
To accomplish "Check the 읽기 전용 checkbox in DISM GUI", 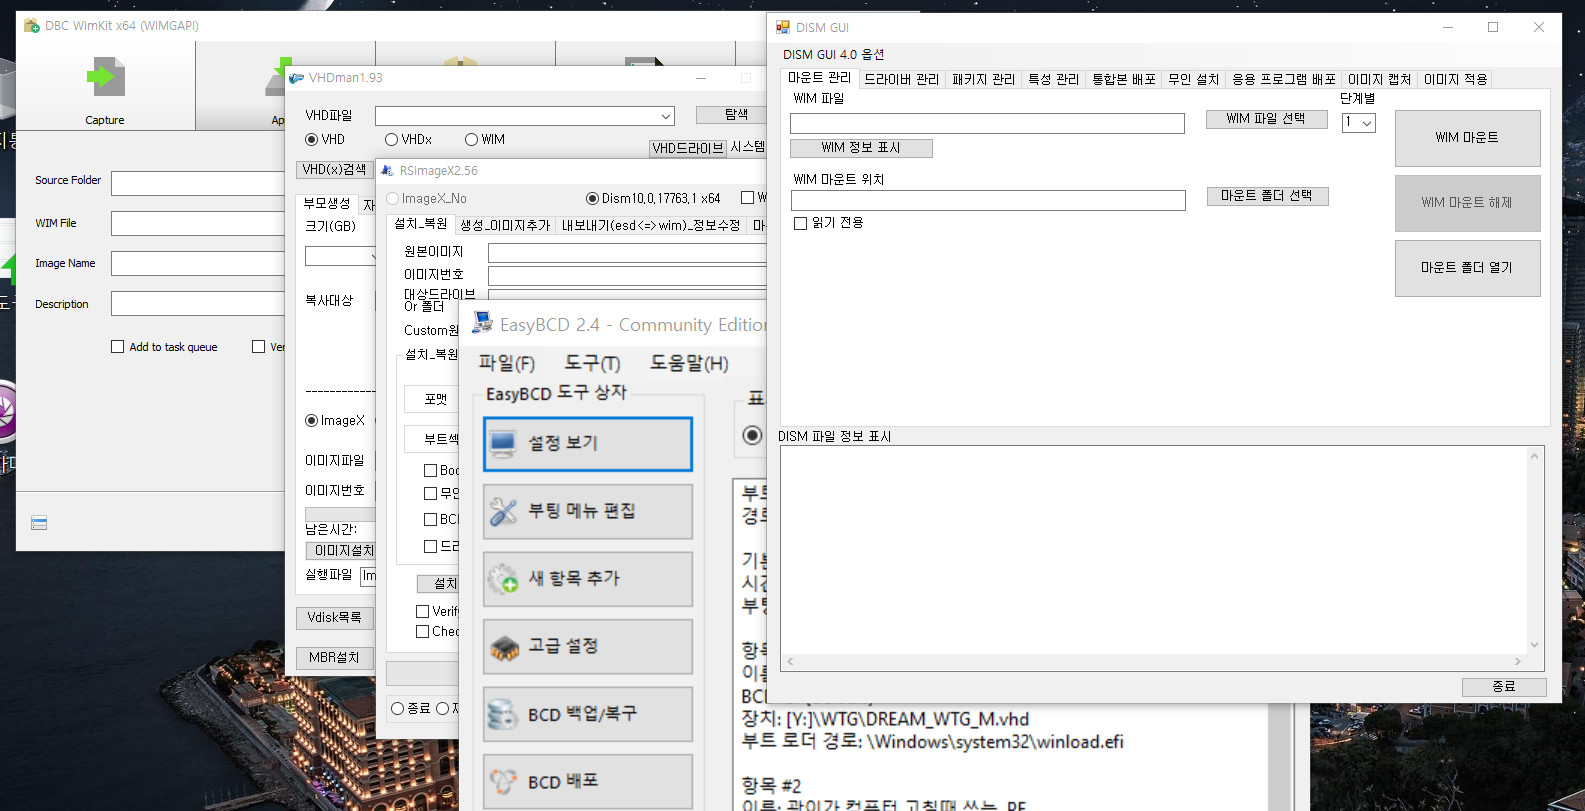I will point(800,223).
